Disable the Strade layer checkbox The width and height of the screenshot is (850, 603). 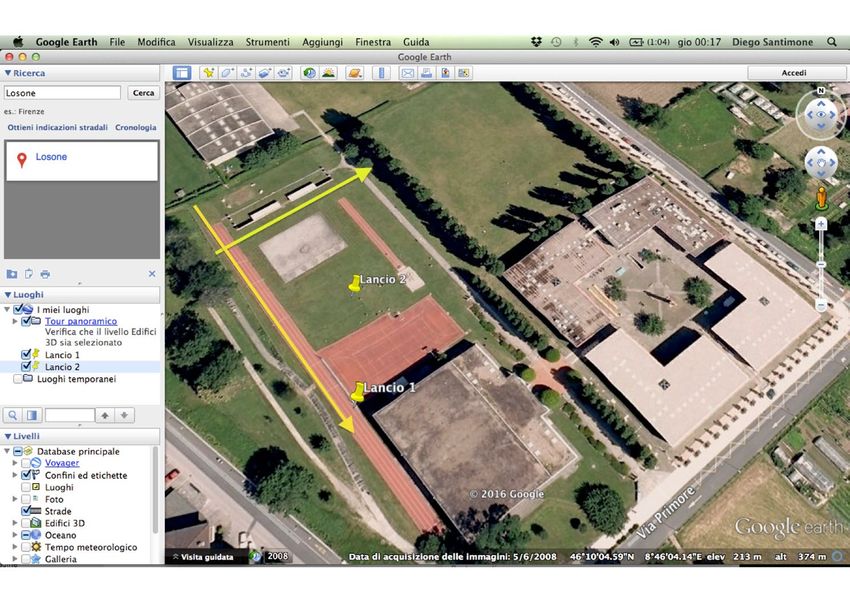pos(27,511)
